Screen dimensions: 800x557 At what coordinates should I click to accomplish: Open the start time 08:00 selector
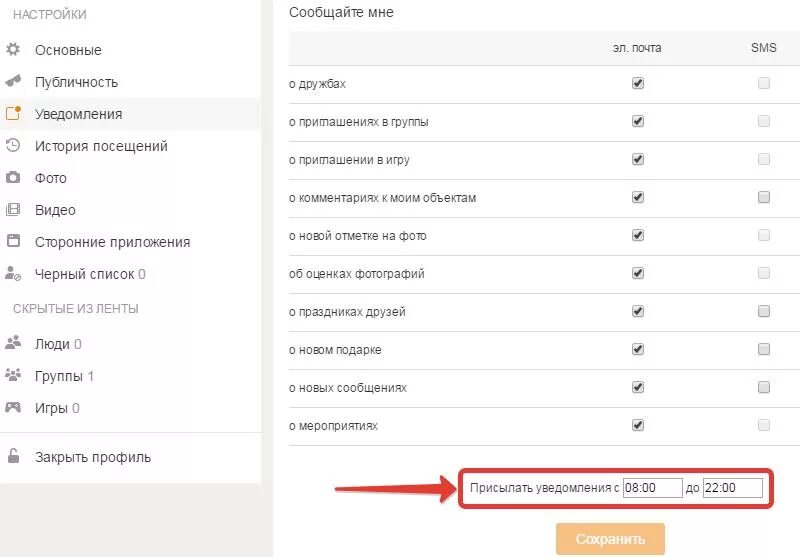click(x=651, y=489)
